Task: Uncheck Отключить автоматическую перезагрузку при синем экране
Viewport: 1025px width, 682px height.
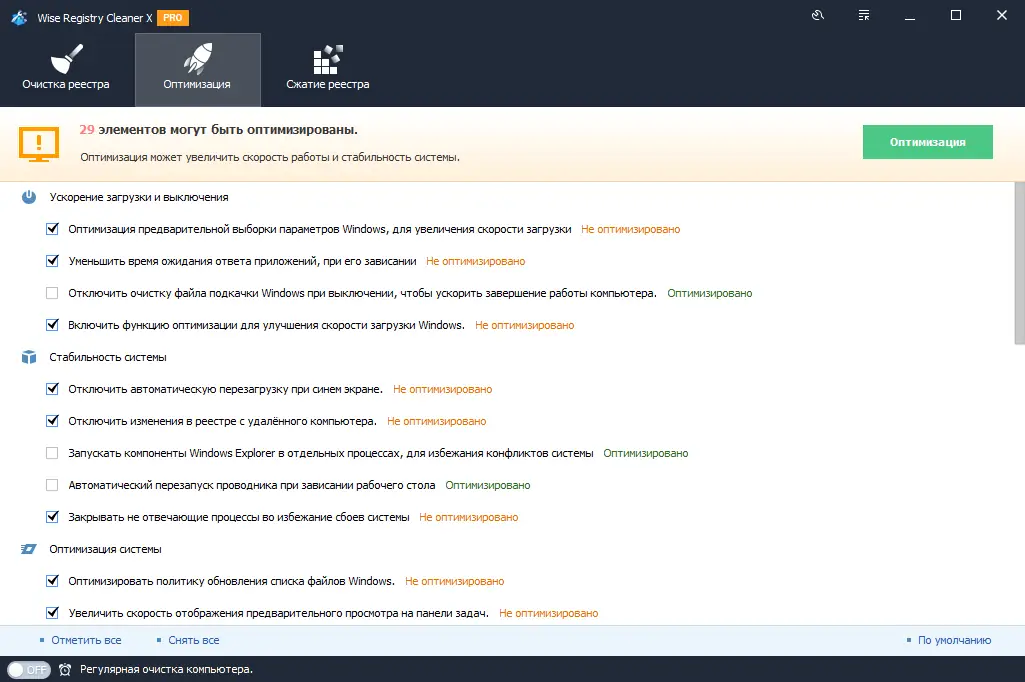Action: [x=52, y=389]
